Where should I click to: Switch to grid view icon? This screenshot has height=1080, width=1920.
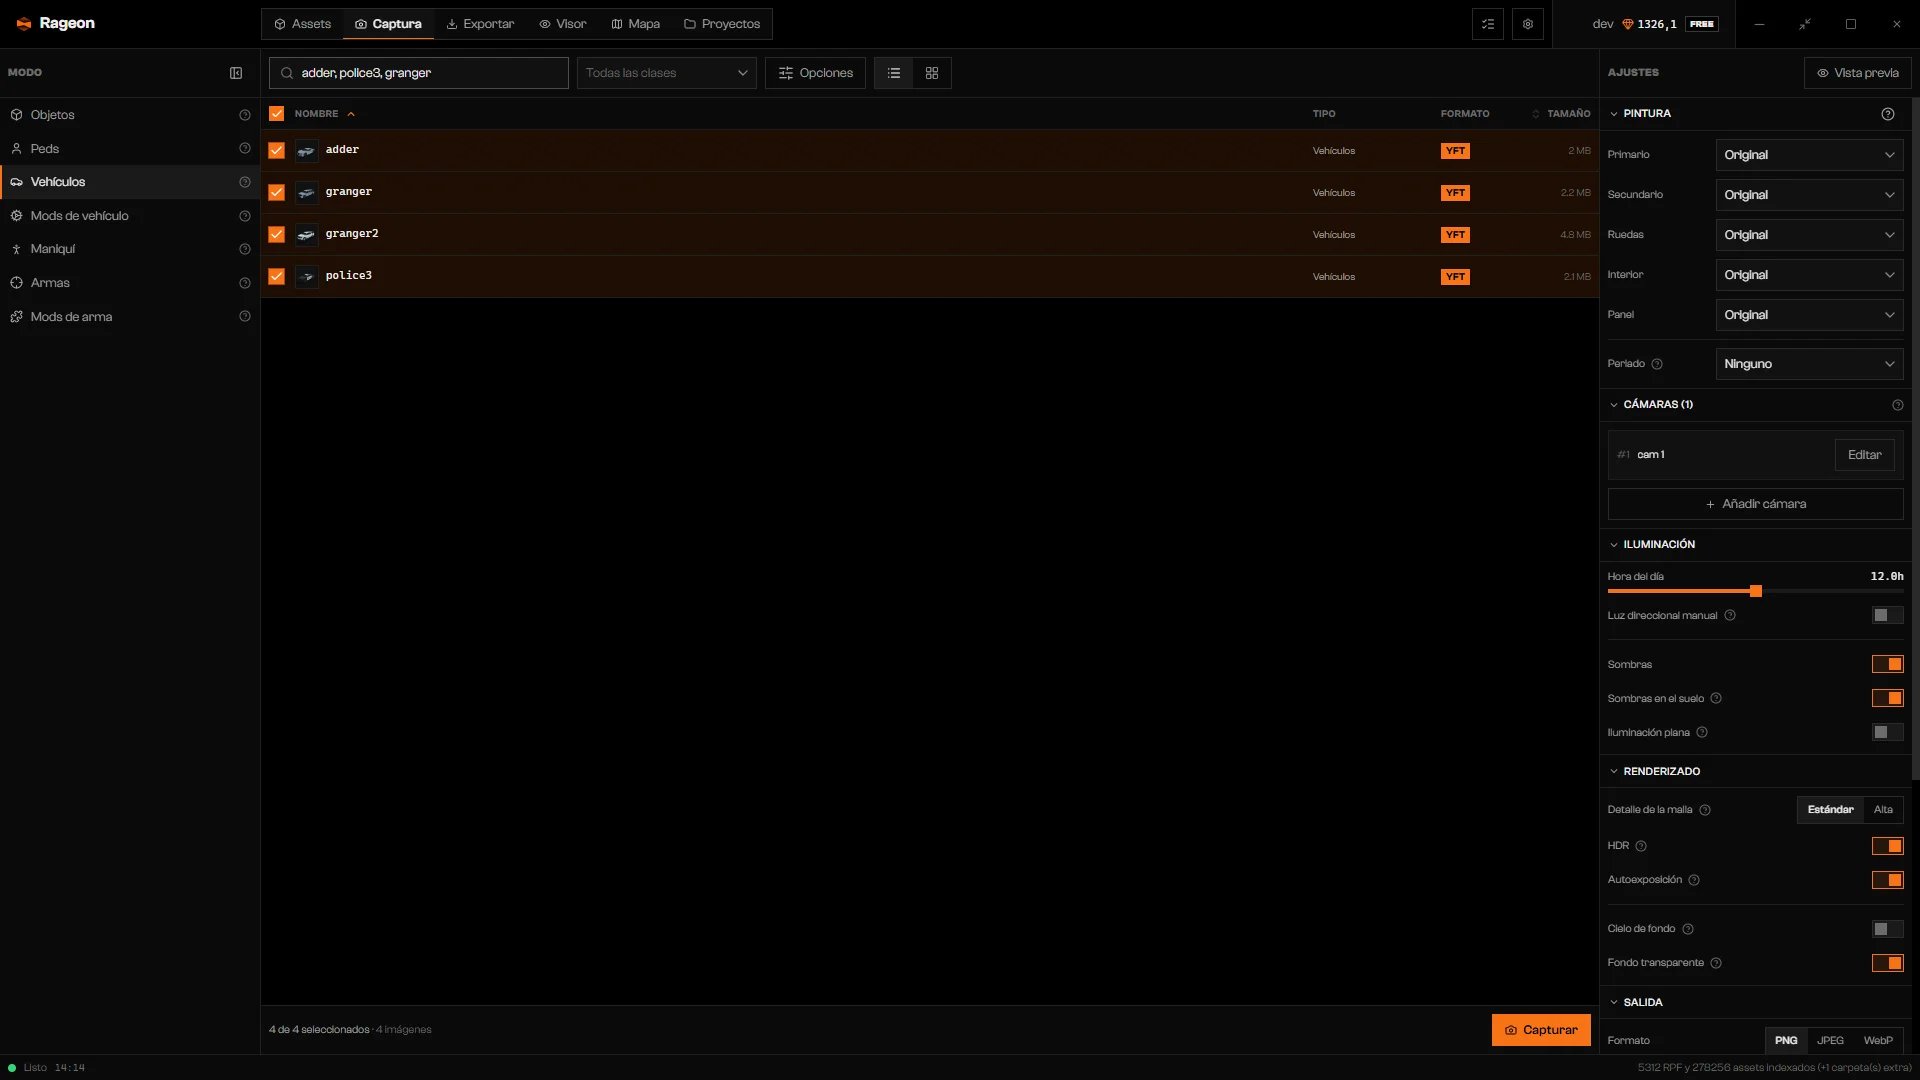(x=932, y=73)
